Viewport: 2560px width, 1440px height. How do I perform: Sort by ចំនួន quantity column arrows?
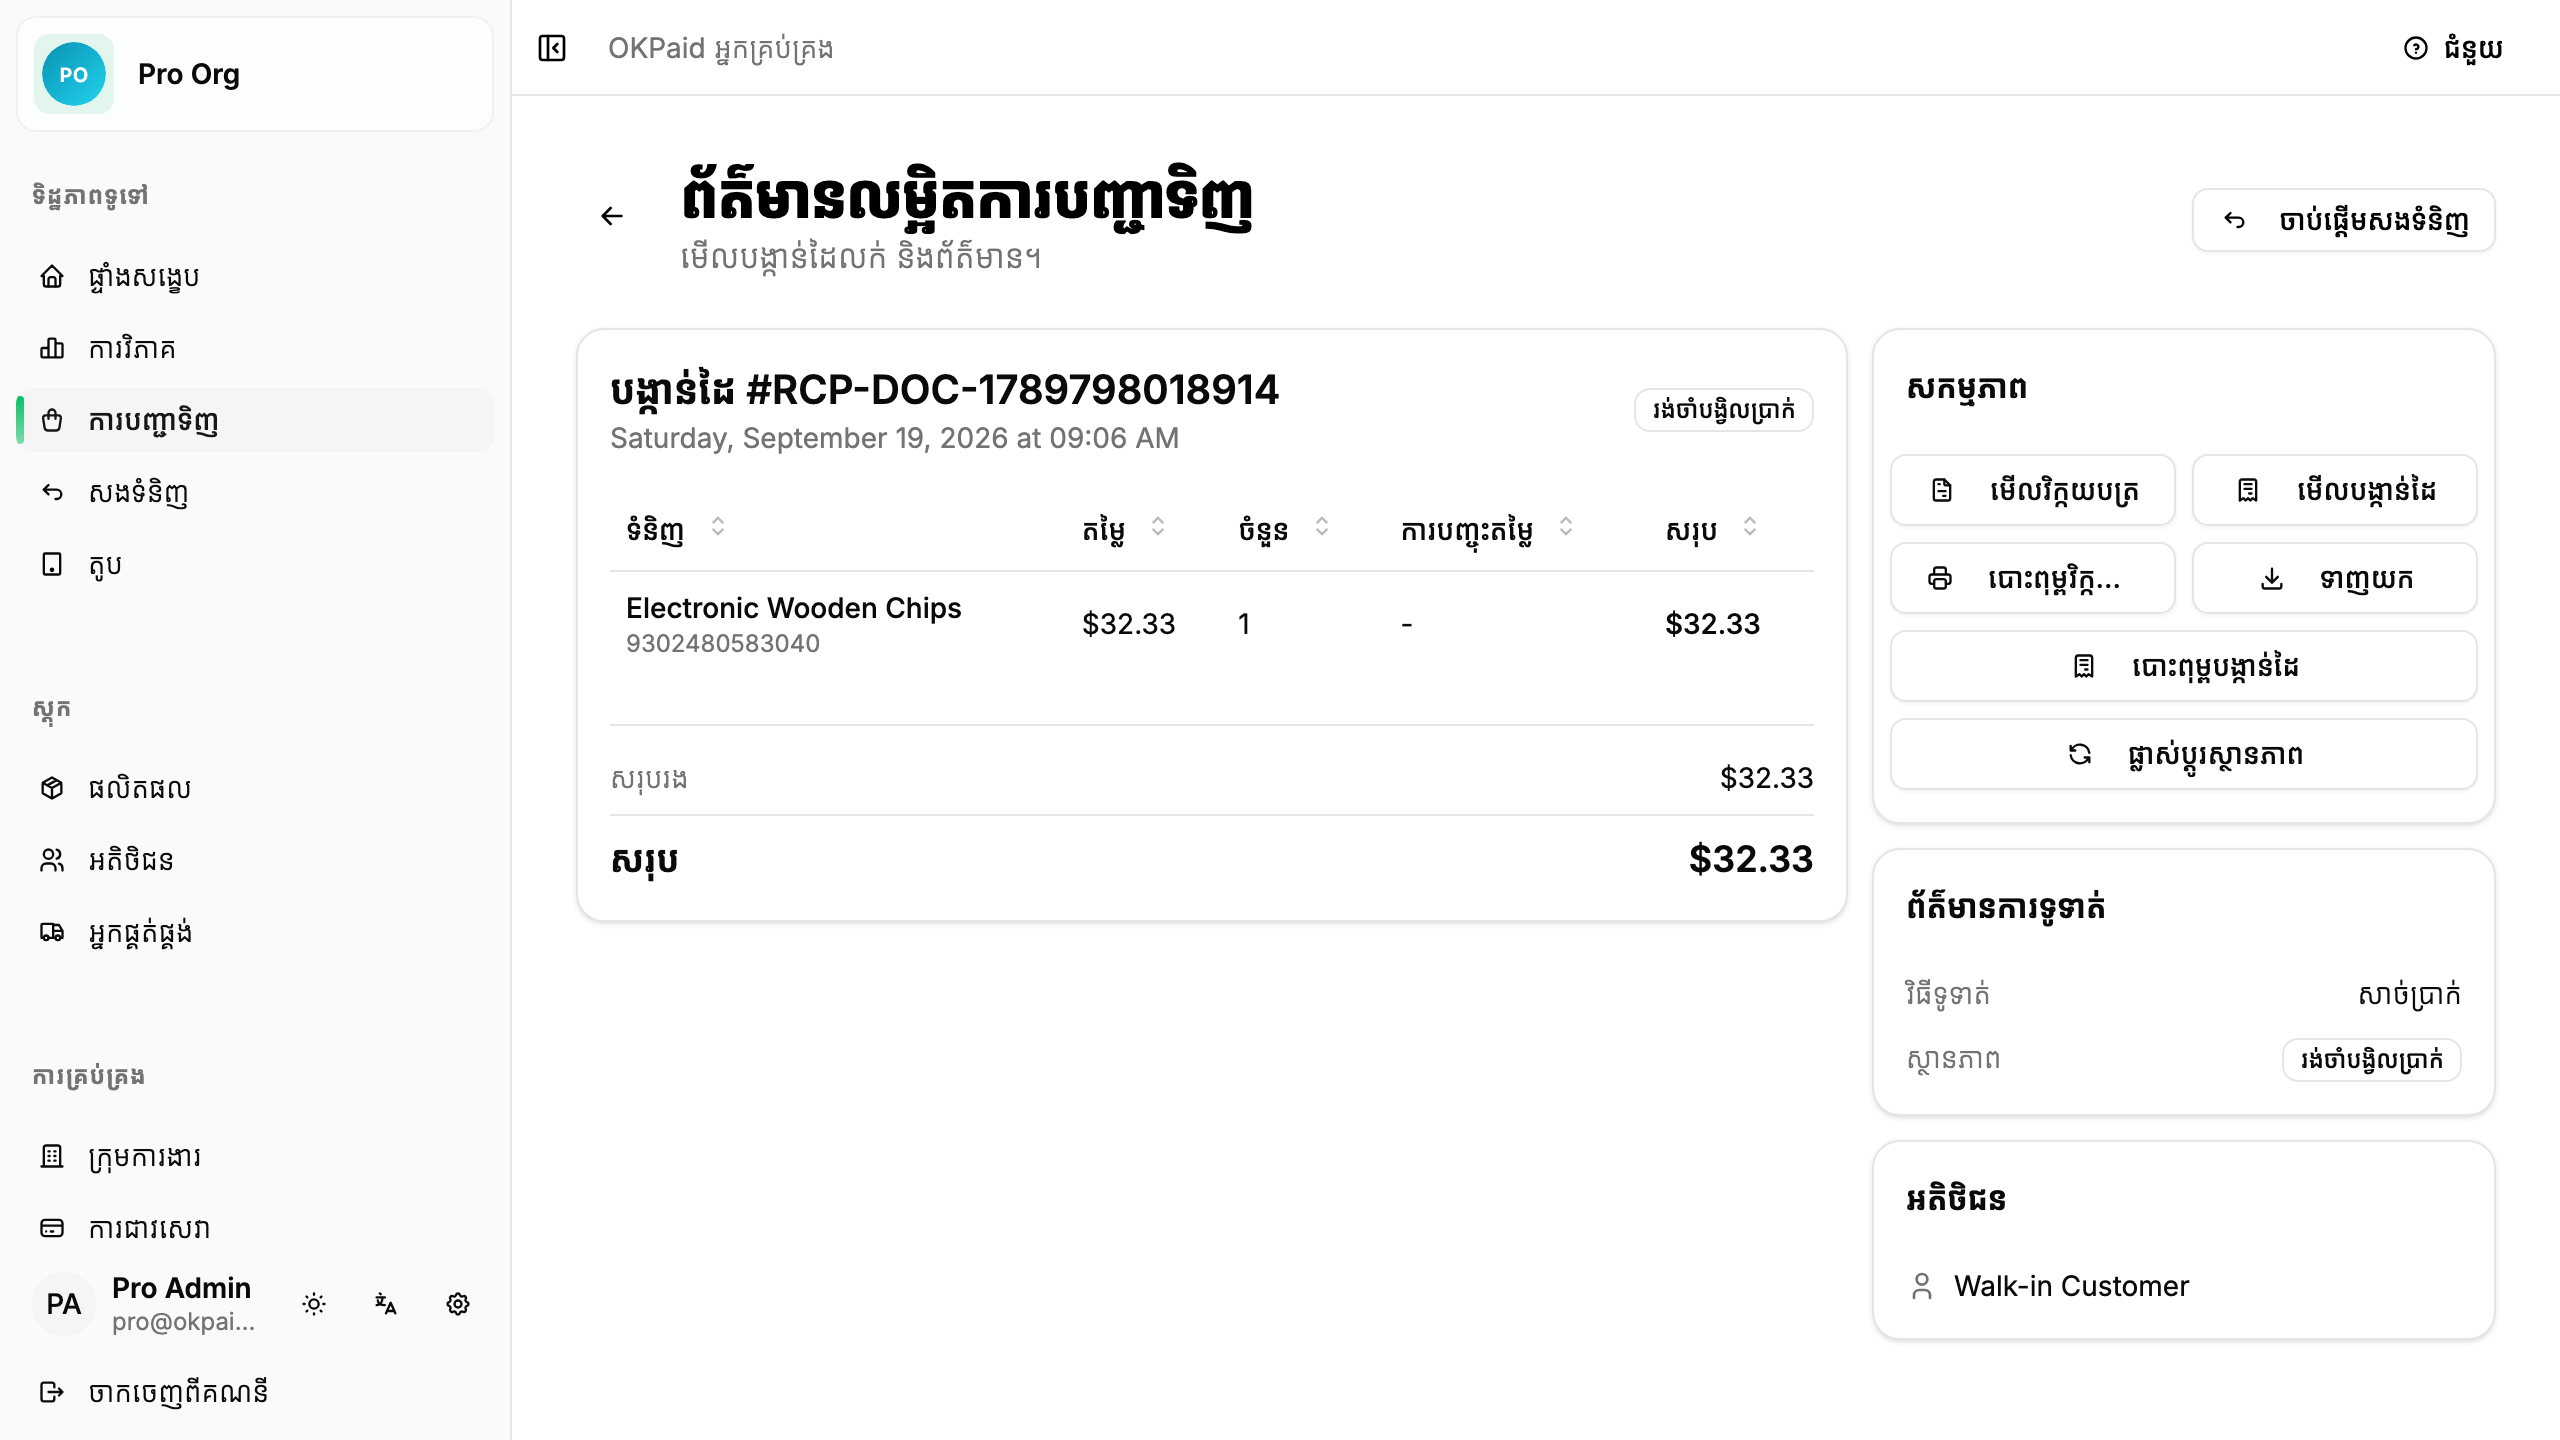1322,527
